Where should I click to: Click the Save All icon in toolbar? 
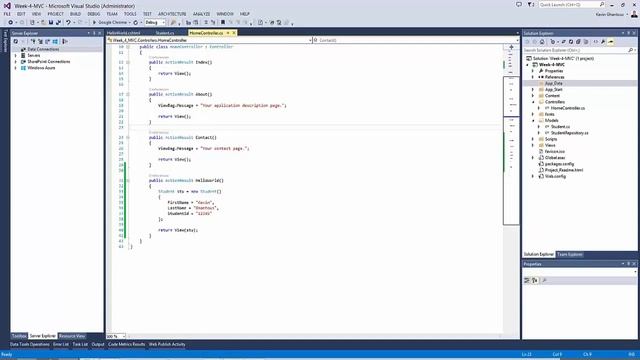pos(58,22)
